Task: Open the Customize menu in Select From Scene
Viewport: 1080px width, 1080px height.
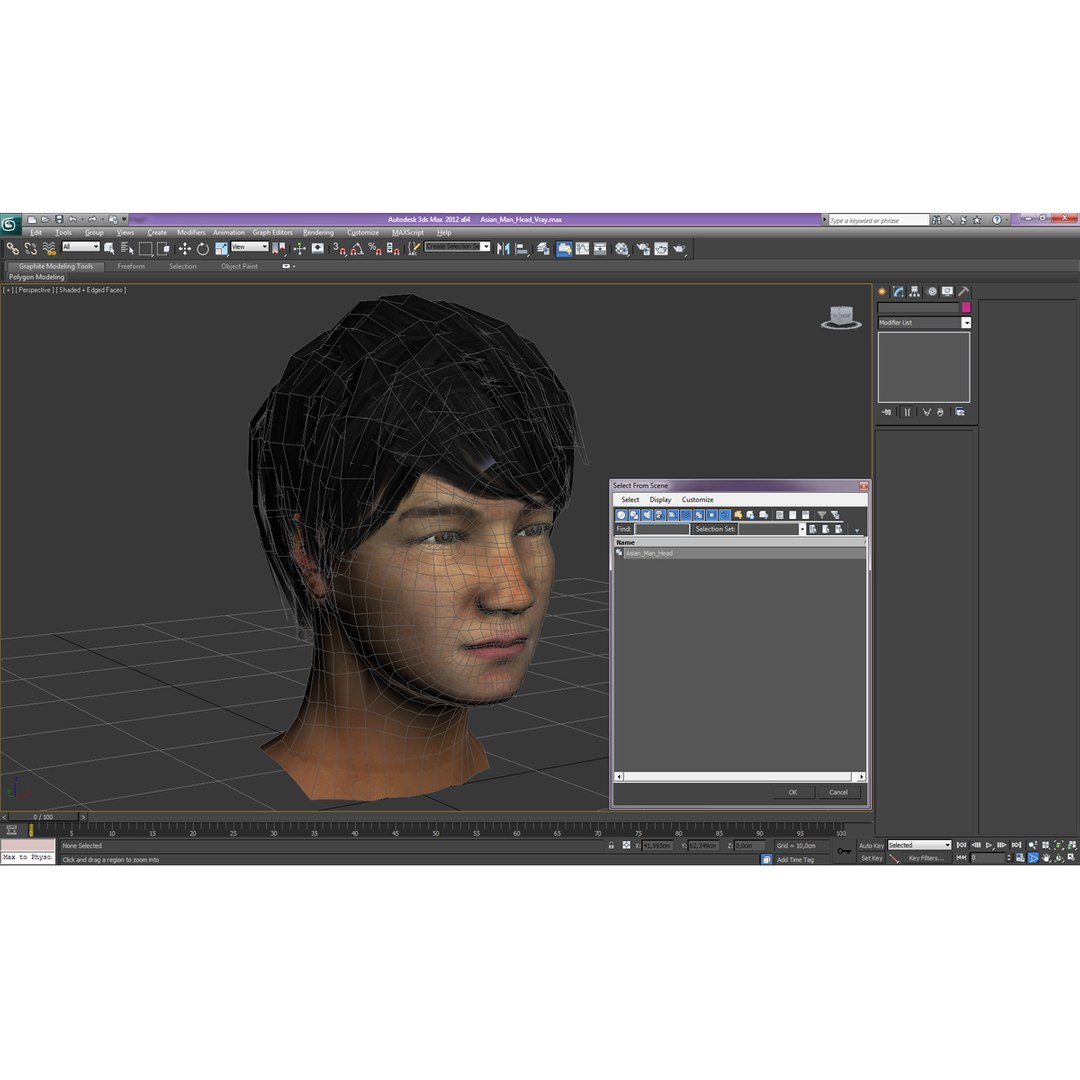Action: point(697,500)
